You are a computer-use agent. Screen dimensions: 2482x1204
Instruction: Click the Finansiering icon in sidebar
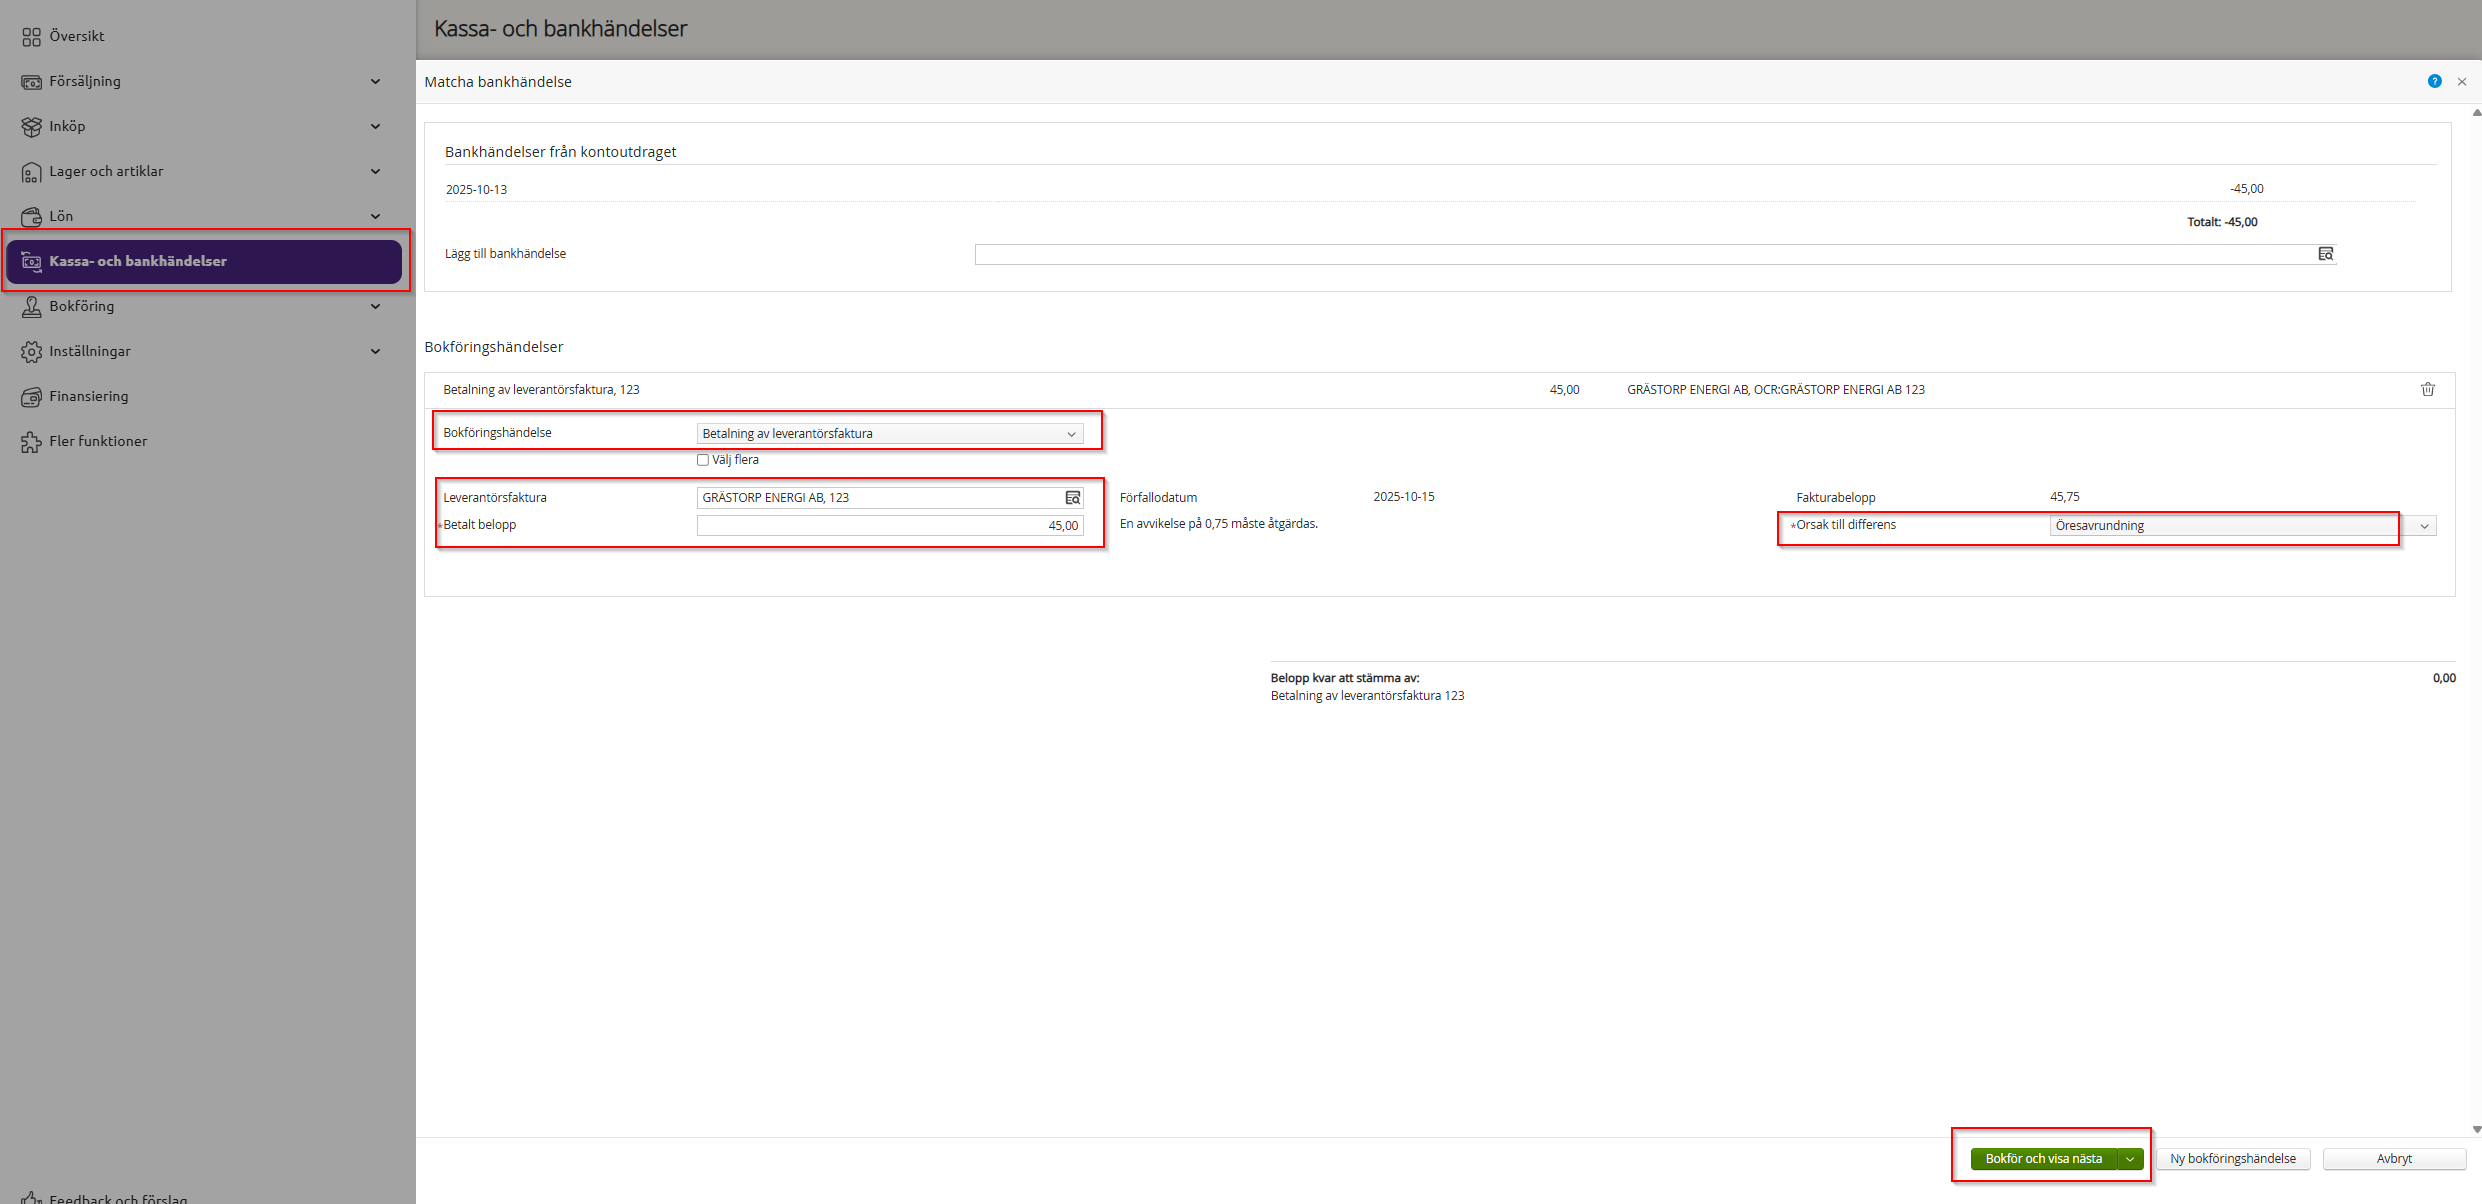point(31,397)
